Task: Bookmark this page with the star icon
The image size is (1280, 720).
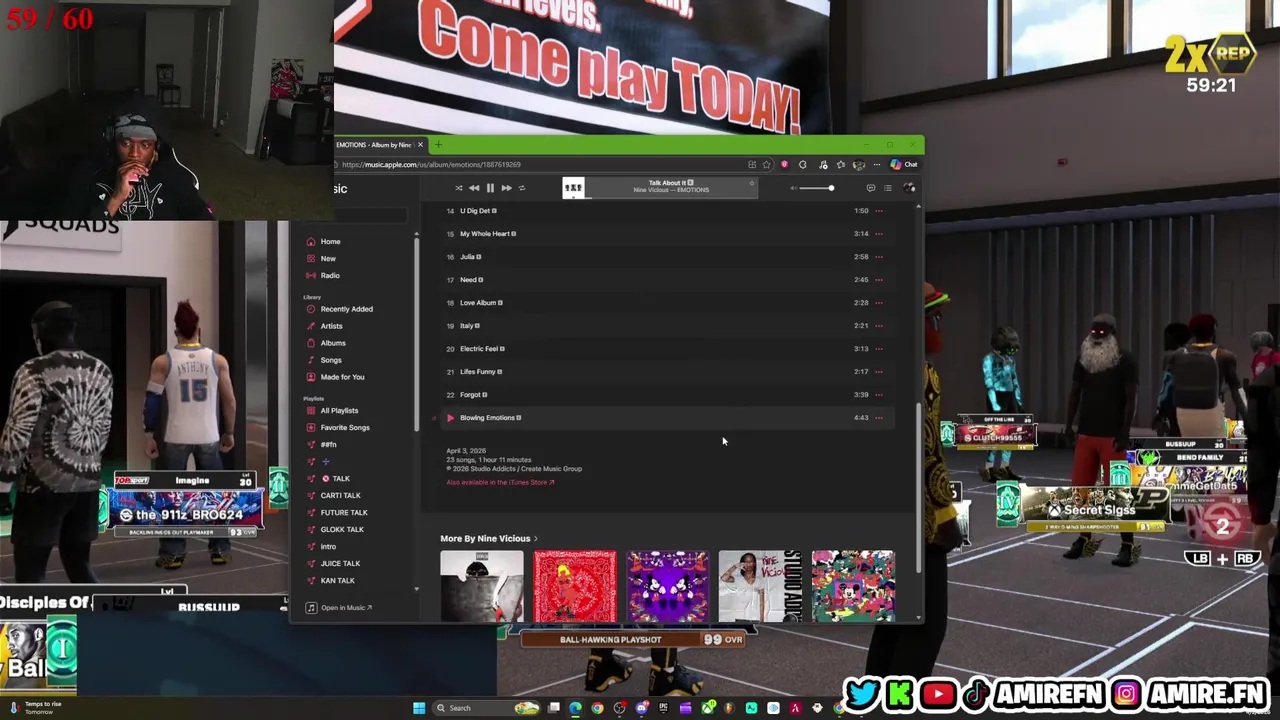Action: coord(766,164)
